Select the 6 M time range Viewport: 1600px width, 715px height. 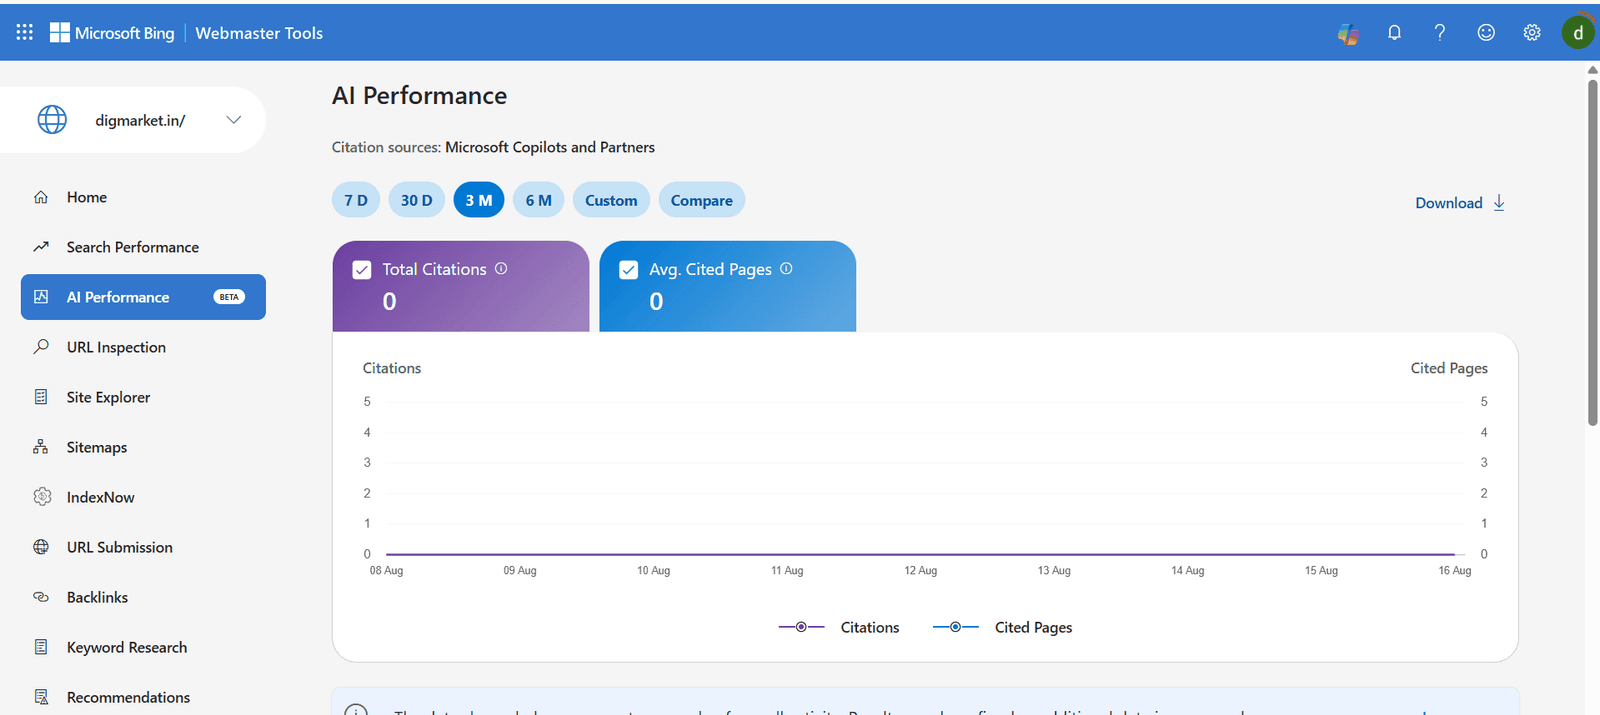[539, 200]
